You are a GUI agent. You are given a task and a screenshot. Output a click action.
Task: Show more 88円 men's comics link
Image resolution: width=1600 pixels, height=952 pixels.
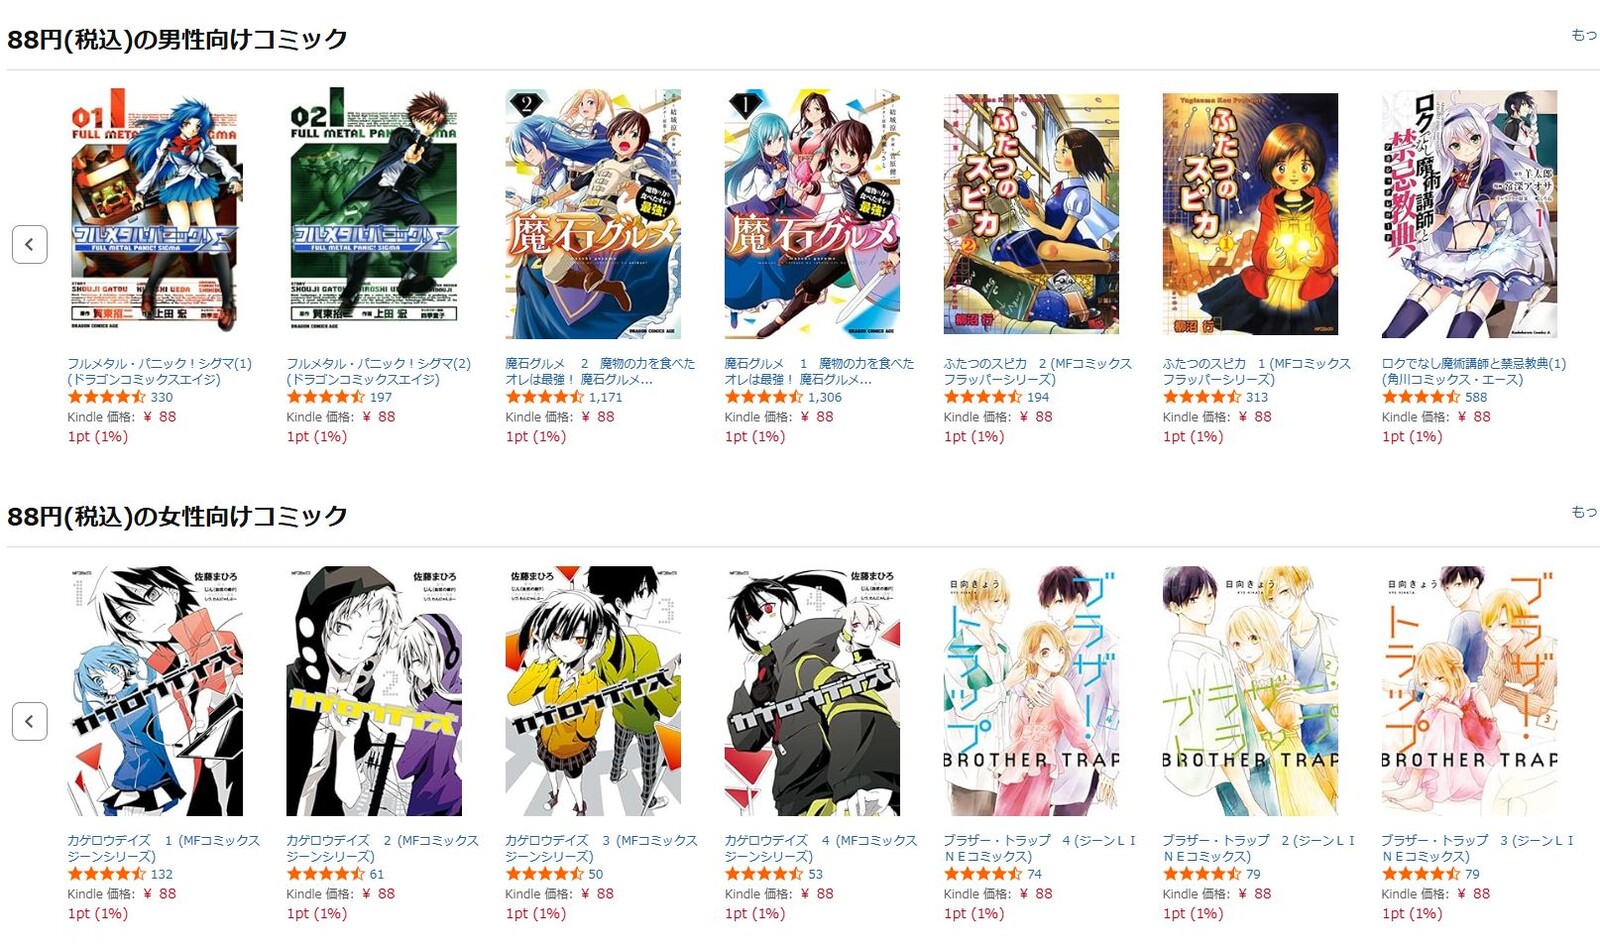tap(1585, 35)
